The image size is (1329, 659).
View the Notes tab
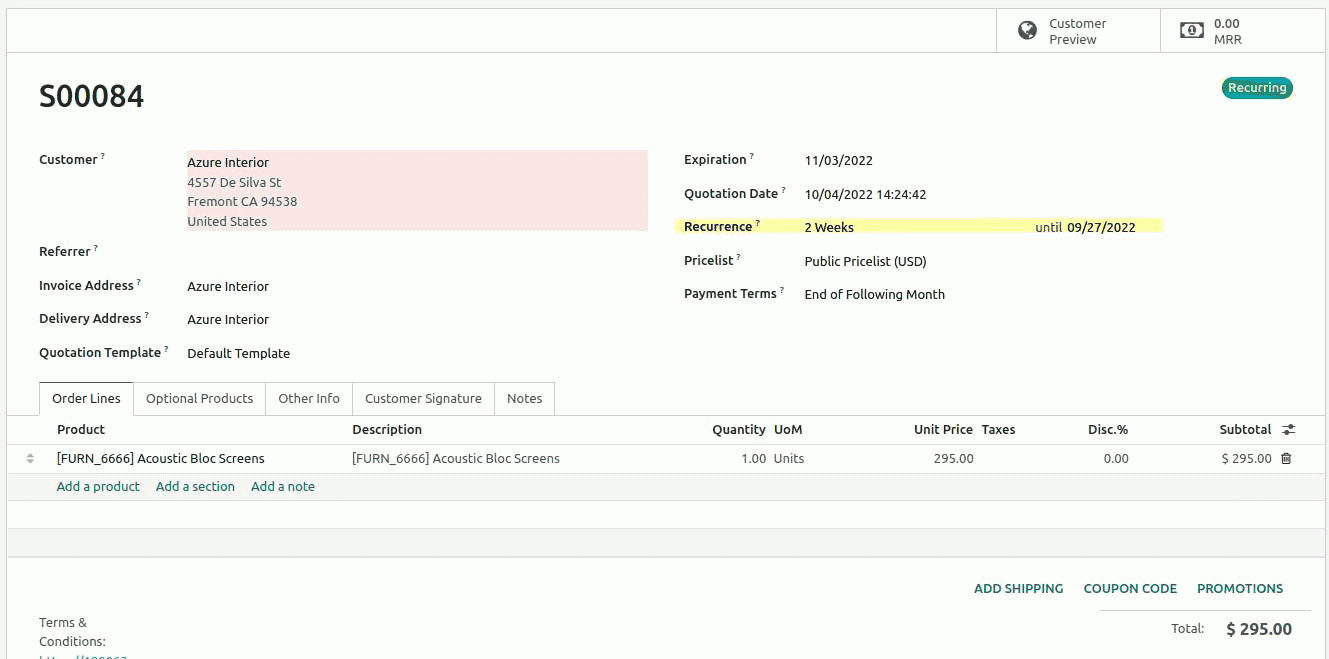pyautogui.click(x=524, y=399)
